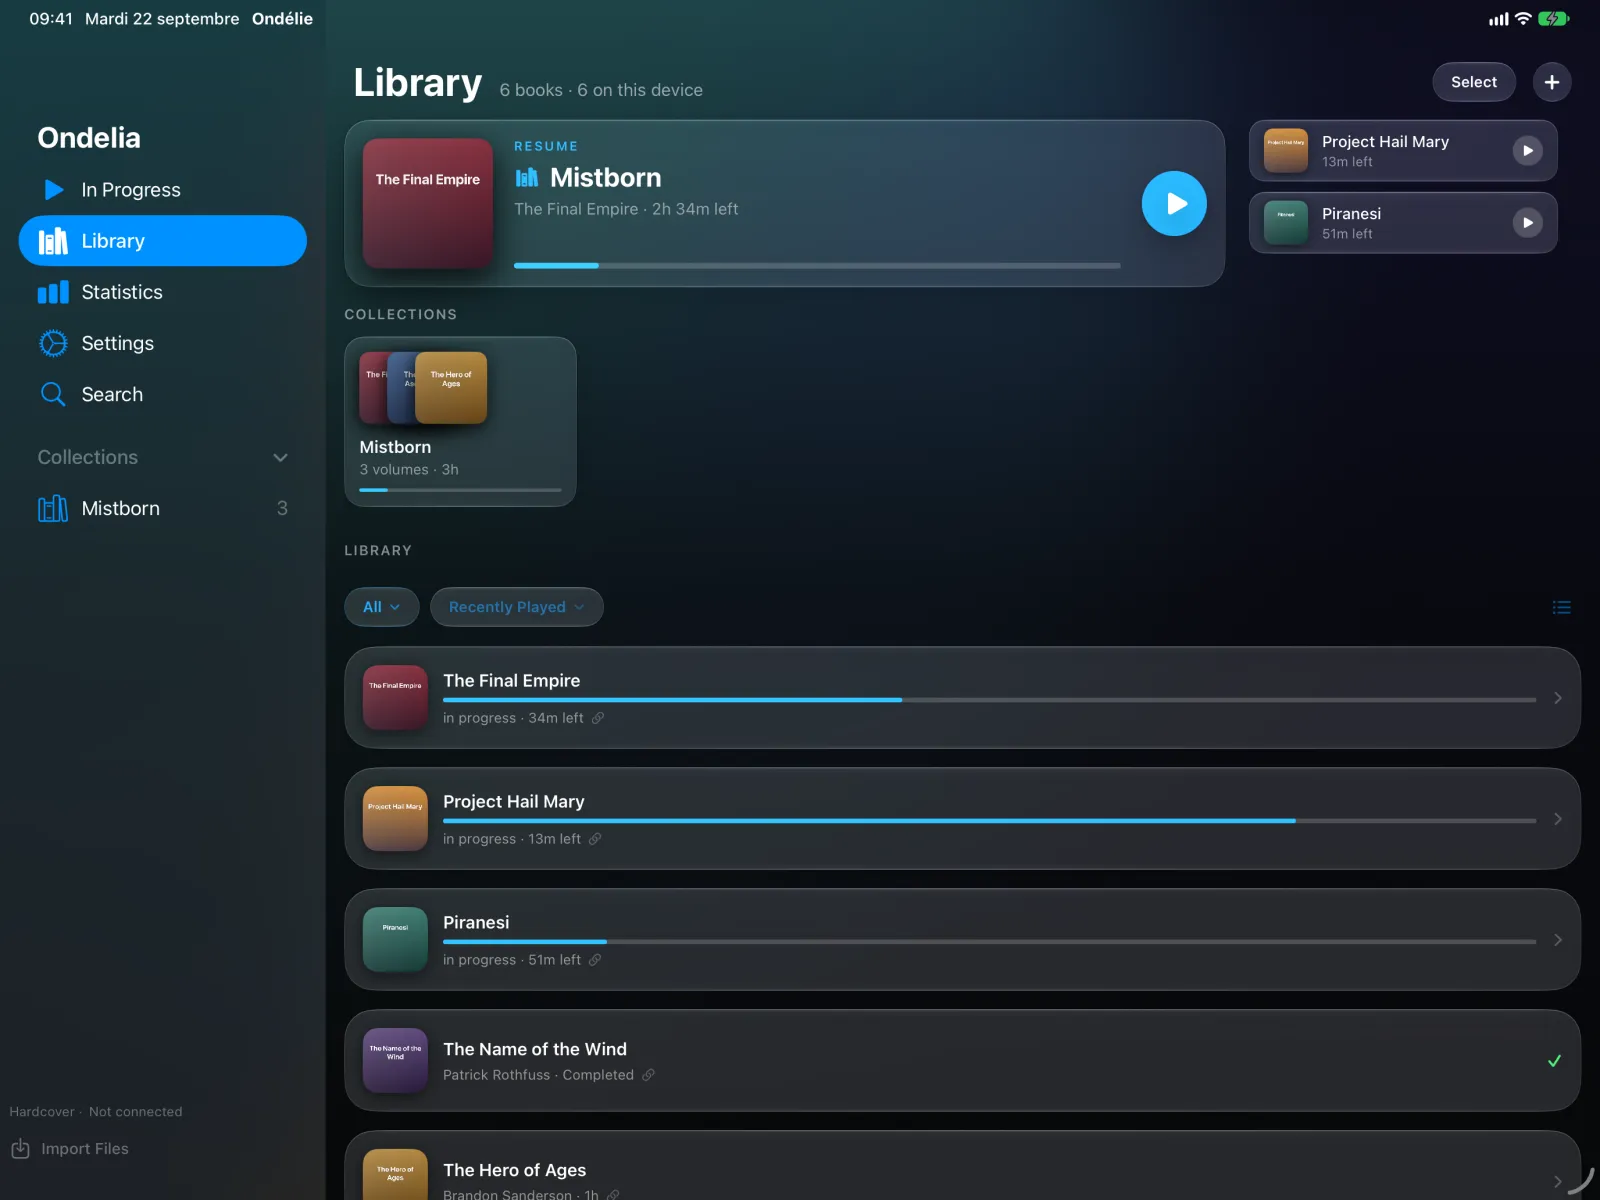Viewport: 1600px width, 1200px height.
Task: Click The Name of the Wind title
Action: pyautogui.click(x=535, y=1049)
